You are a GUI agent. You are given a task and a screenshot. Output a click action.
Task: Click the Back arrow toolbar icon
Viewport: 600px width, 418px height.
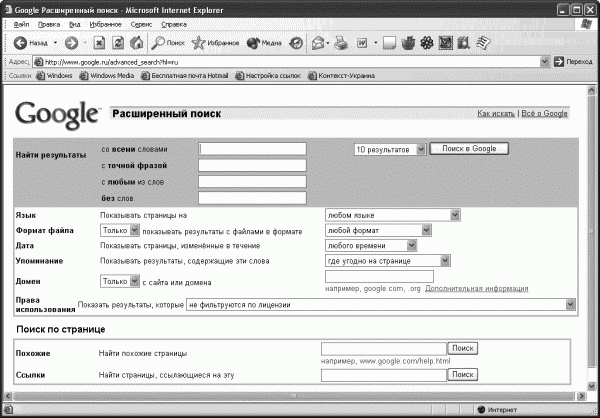point(20,43)
